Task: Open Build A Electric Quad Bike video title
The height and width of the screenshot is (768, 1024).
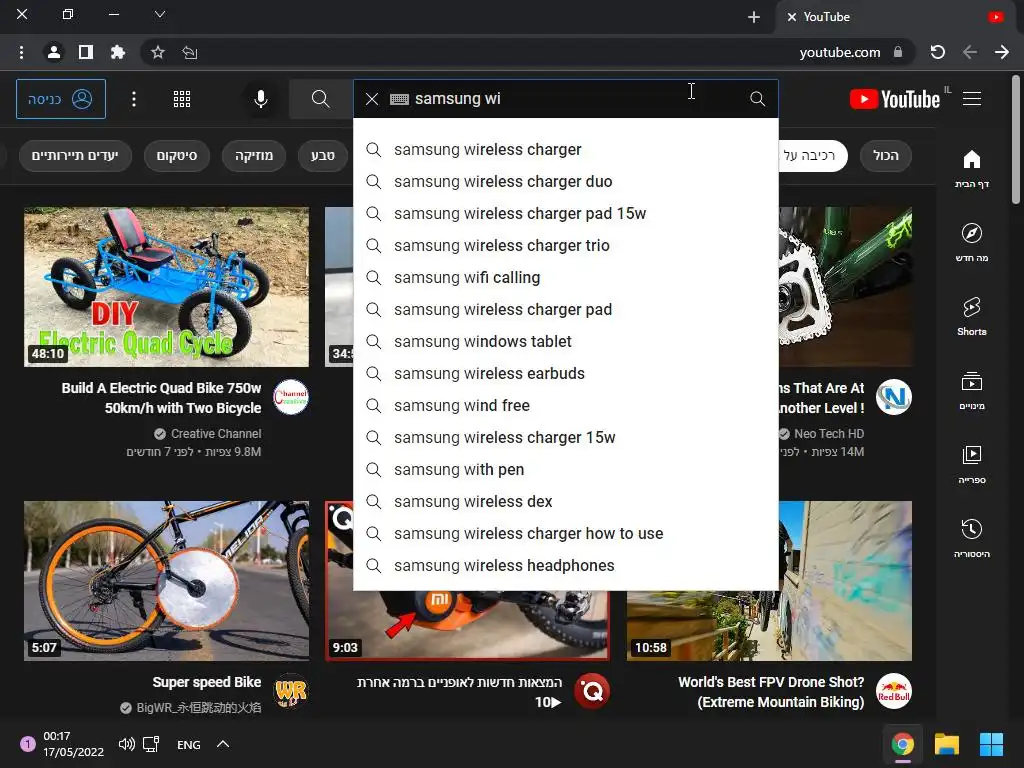Action: click(161, 398)
